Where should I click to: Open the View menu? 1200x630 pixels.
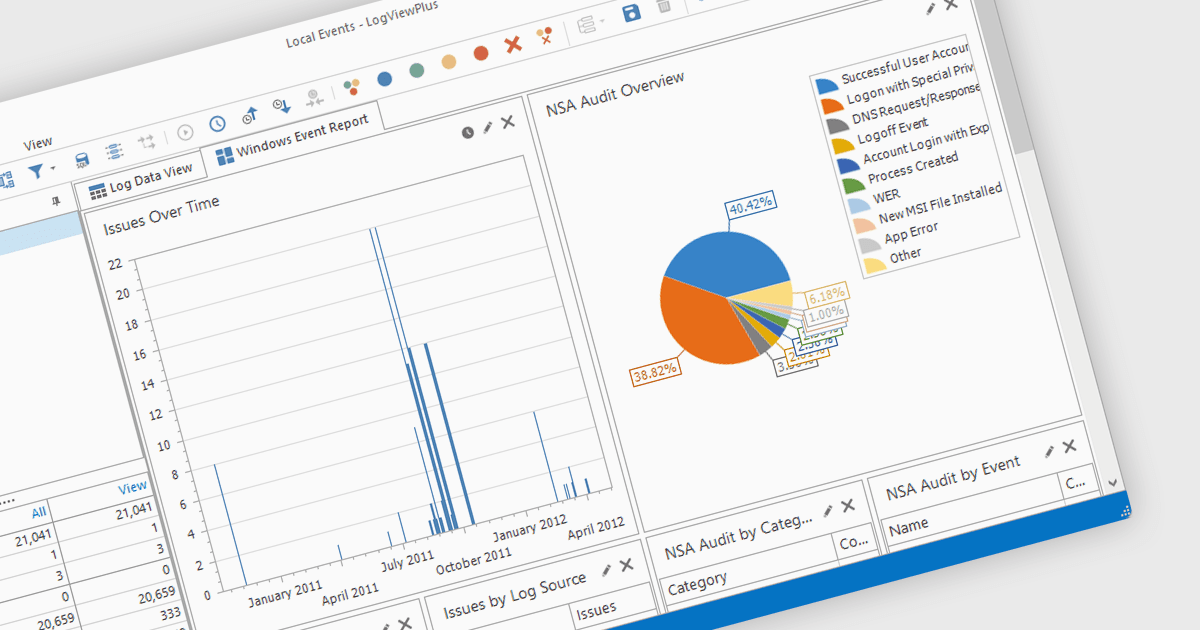coord(38,143)
